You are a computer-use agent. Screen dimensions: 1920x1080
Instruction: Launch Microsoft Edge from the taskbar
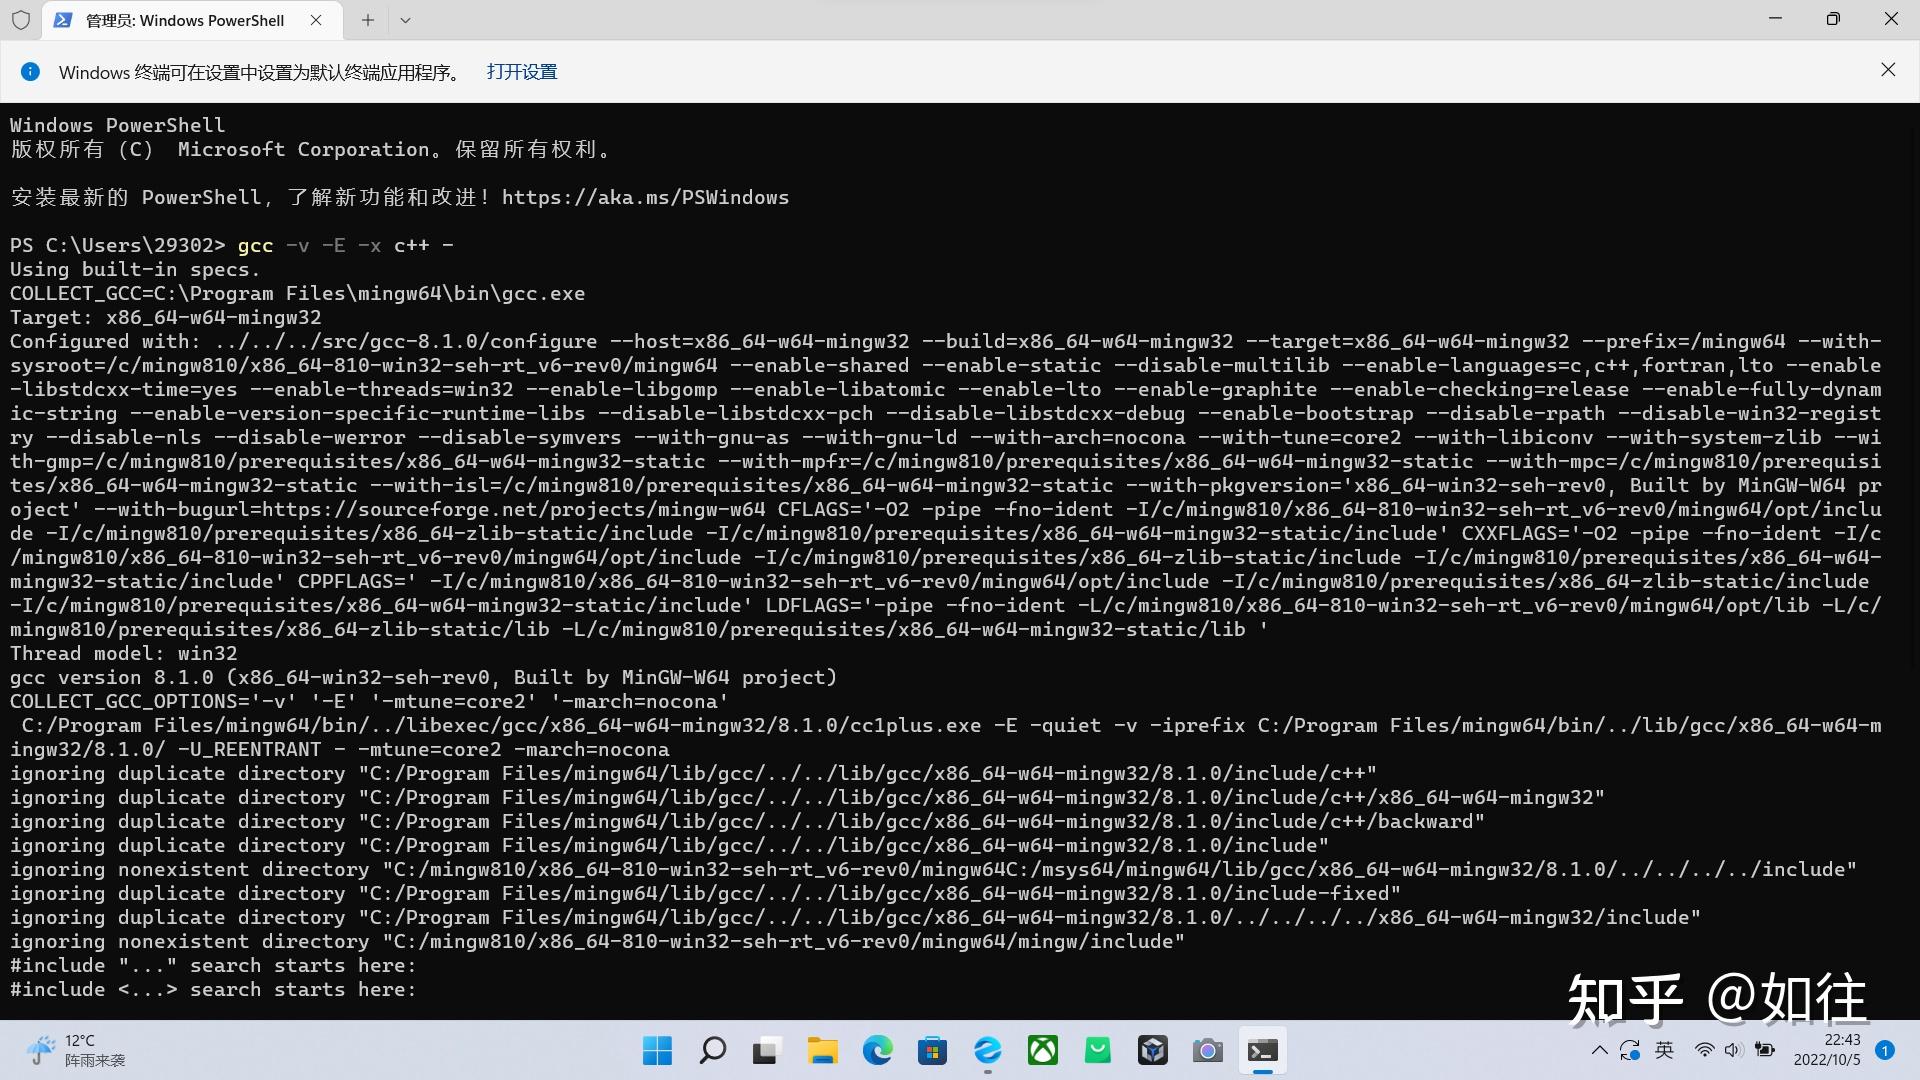878,1050
